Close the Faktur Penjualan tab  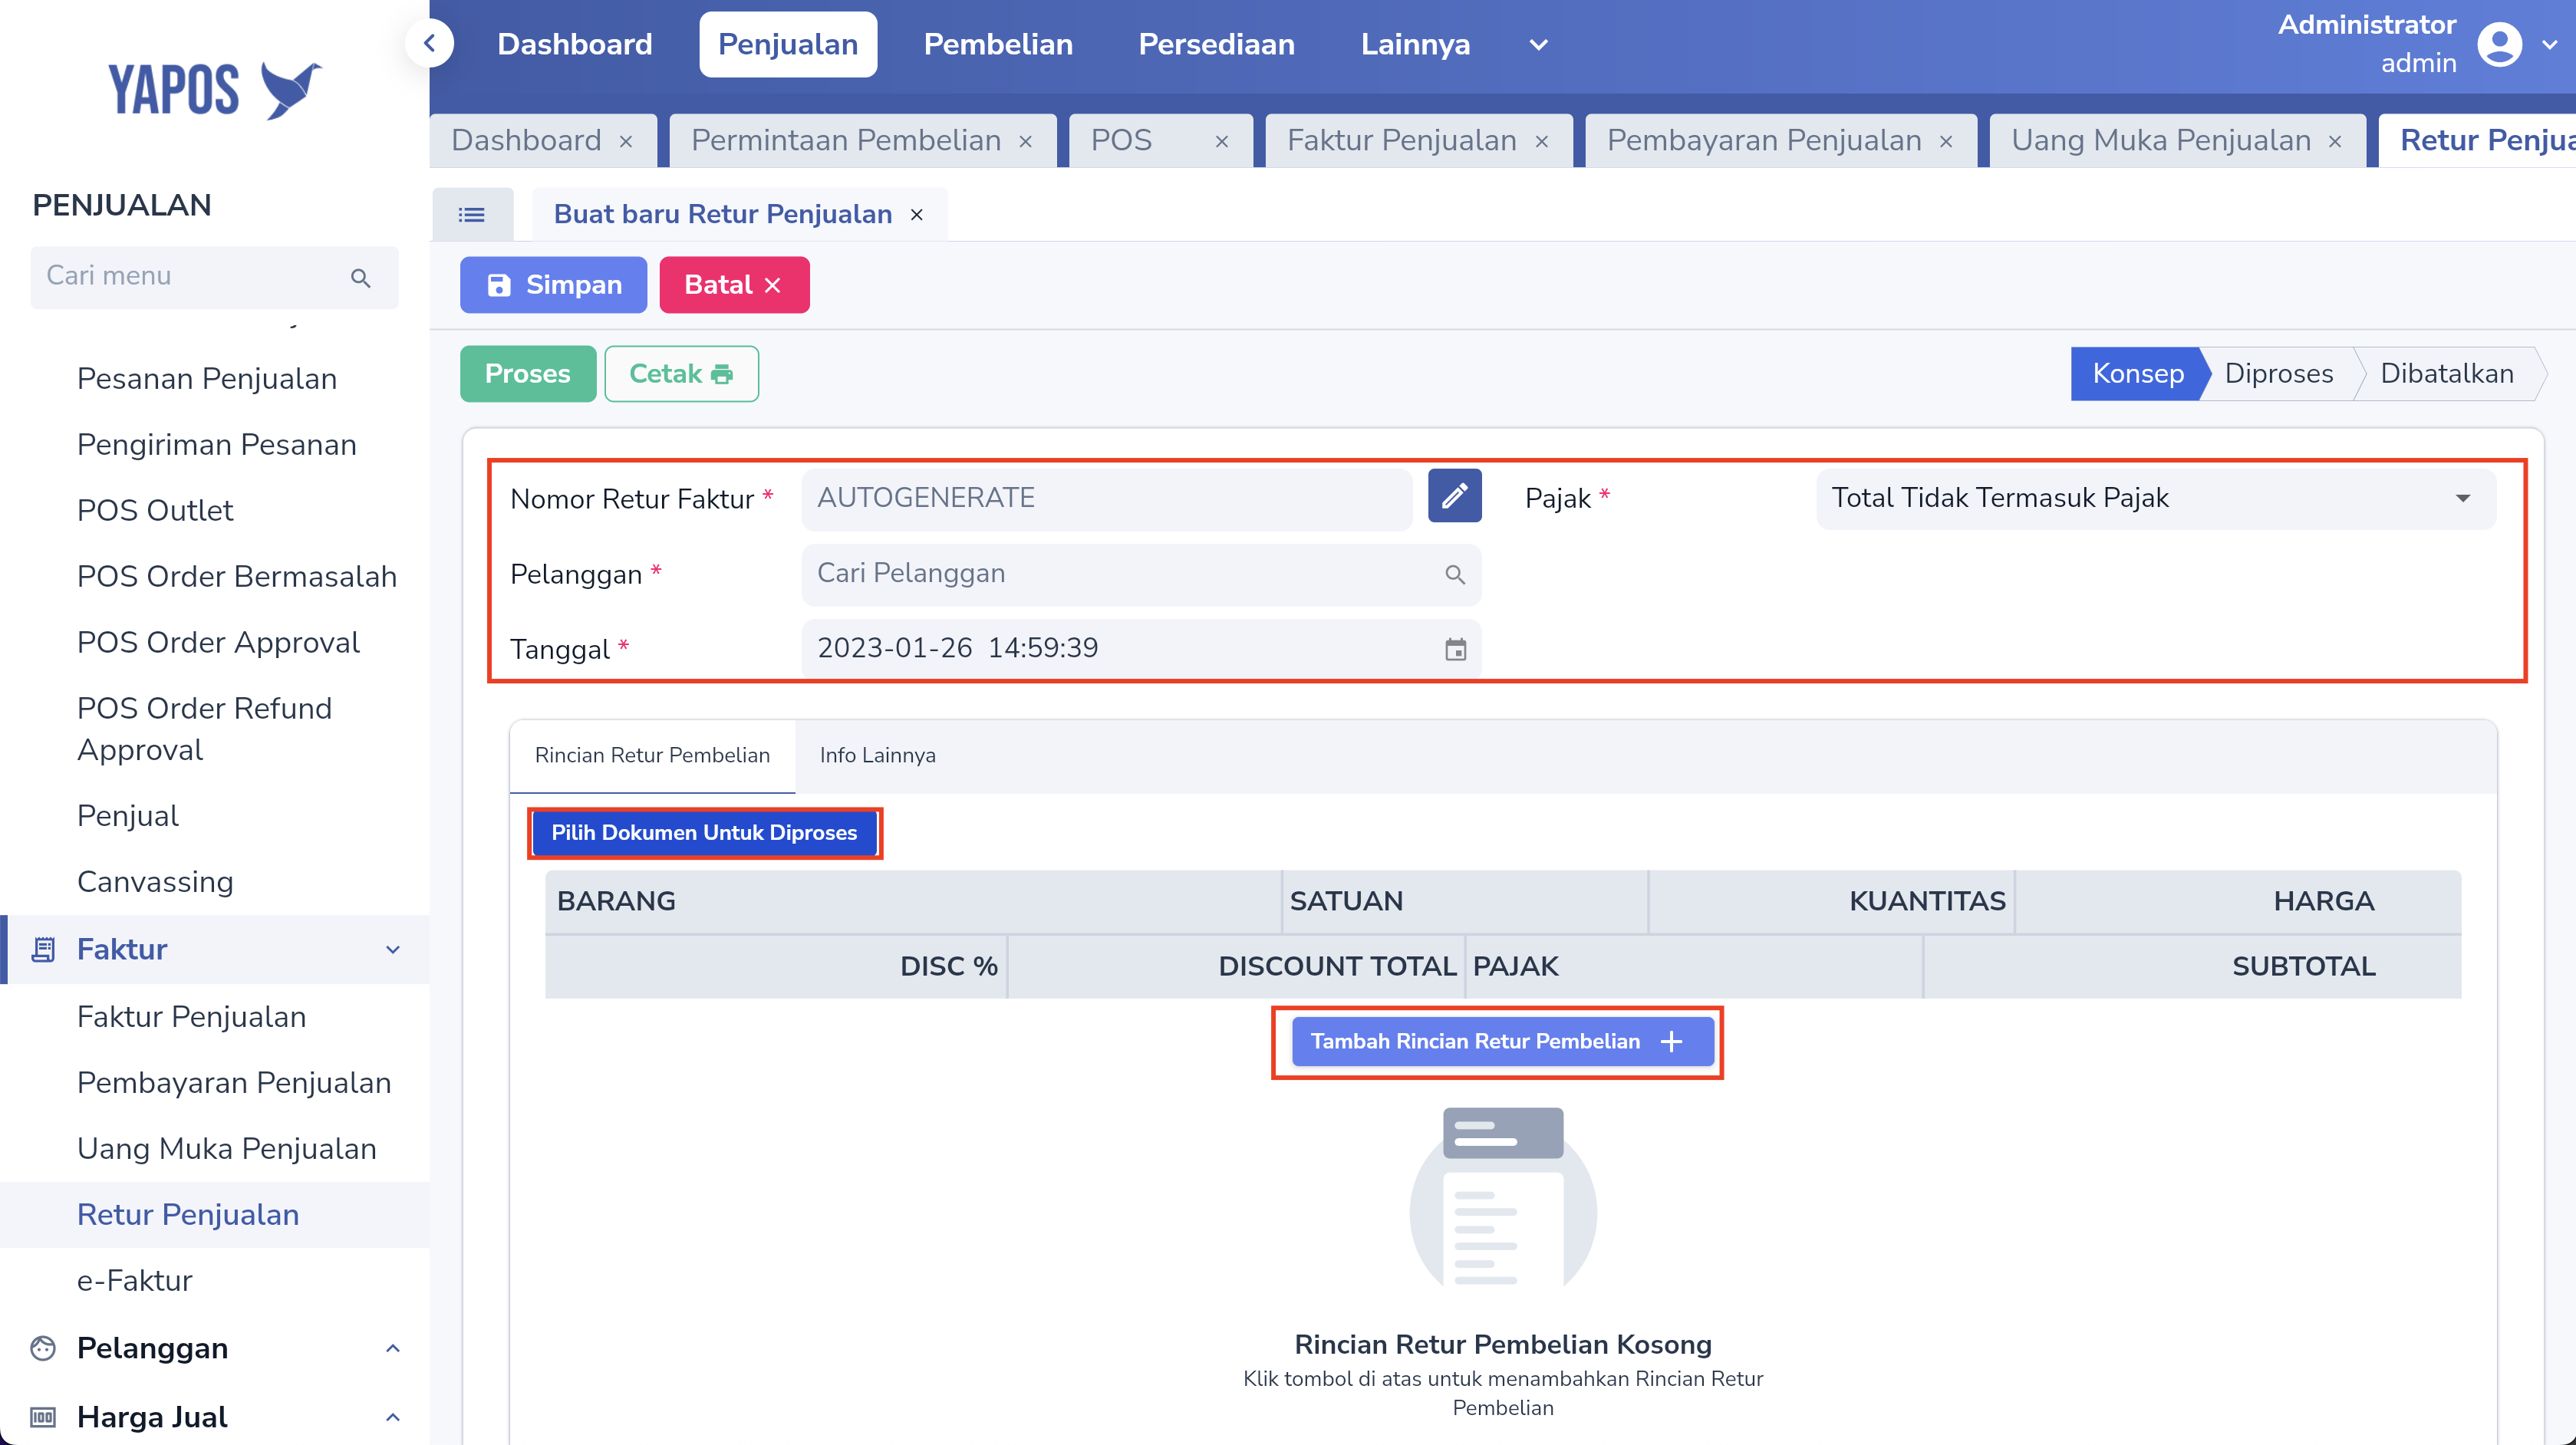1541,141
